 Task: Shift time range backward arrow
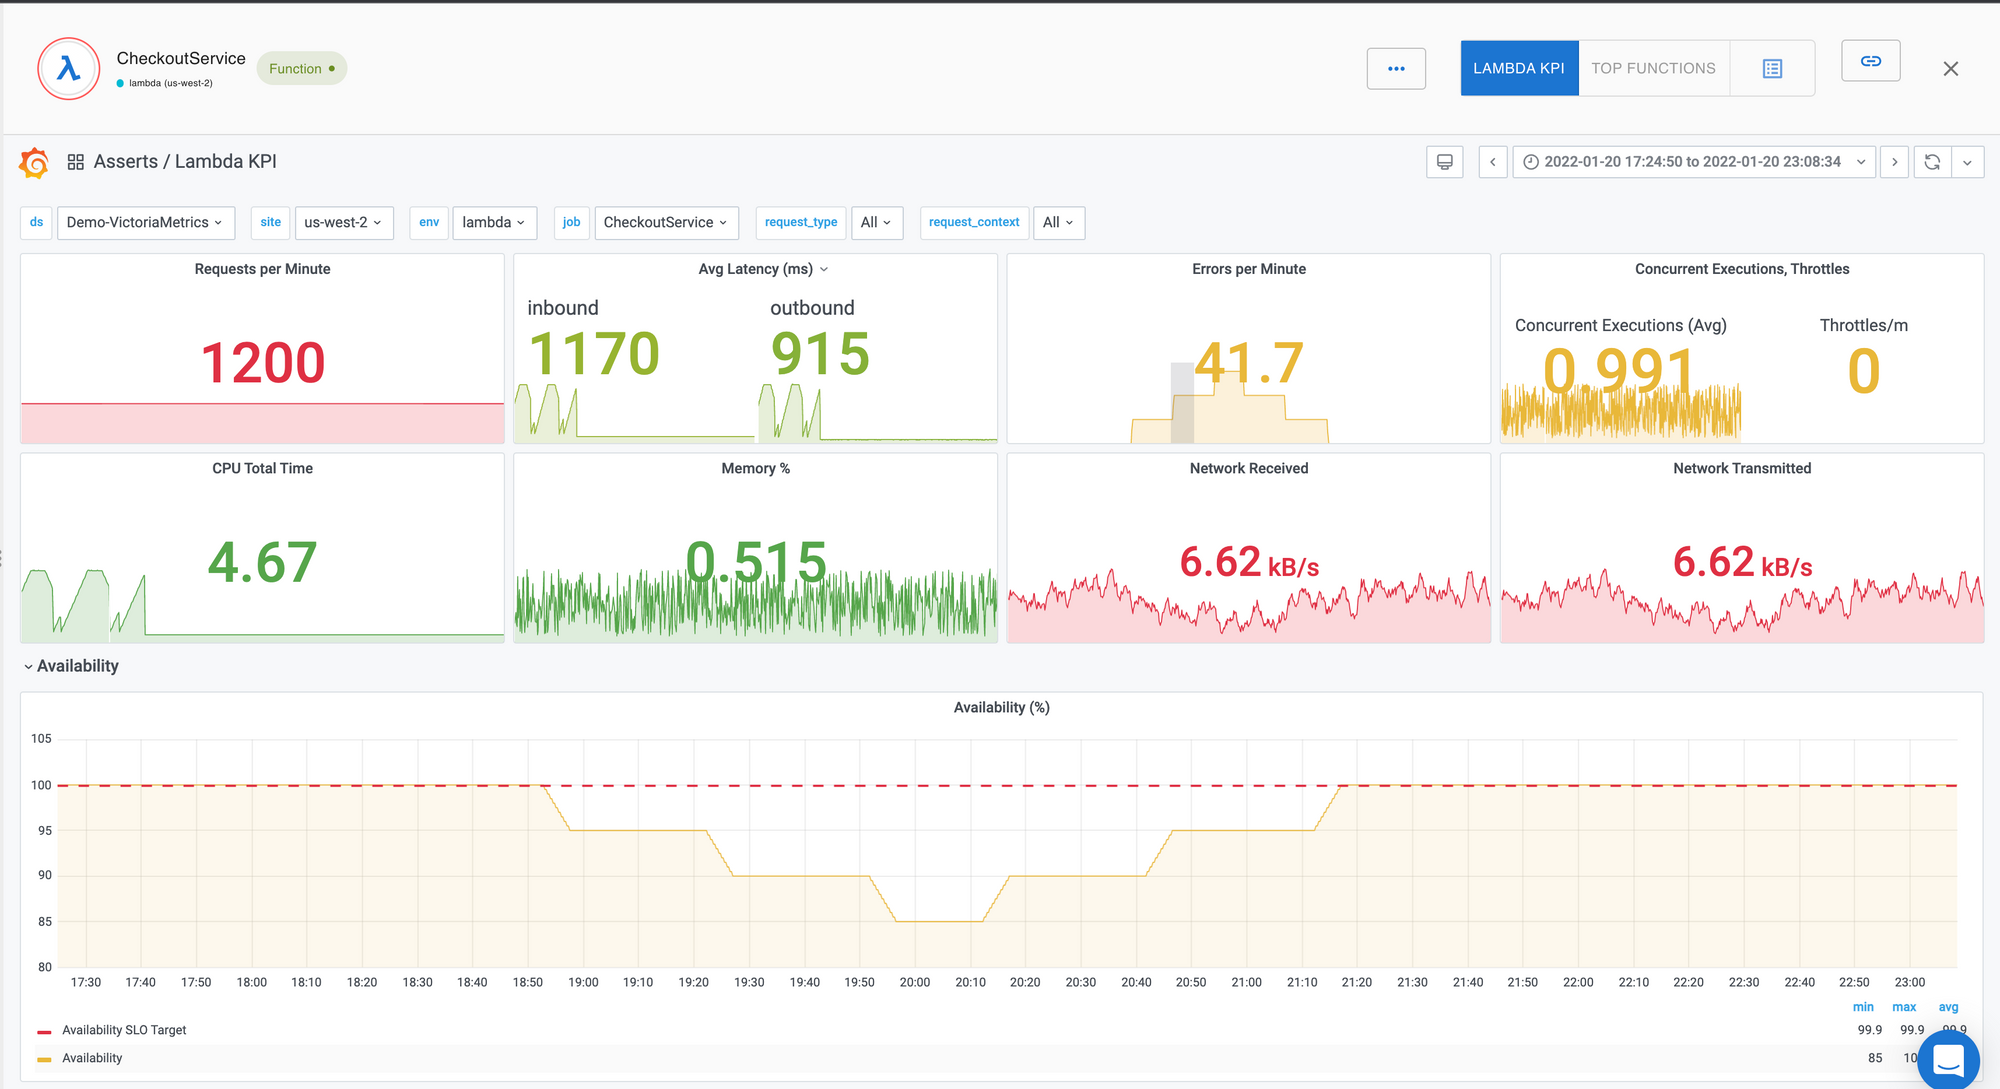point(1493,162)
